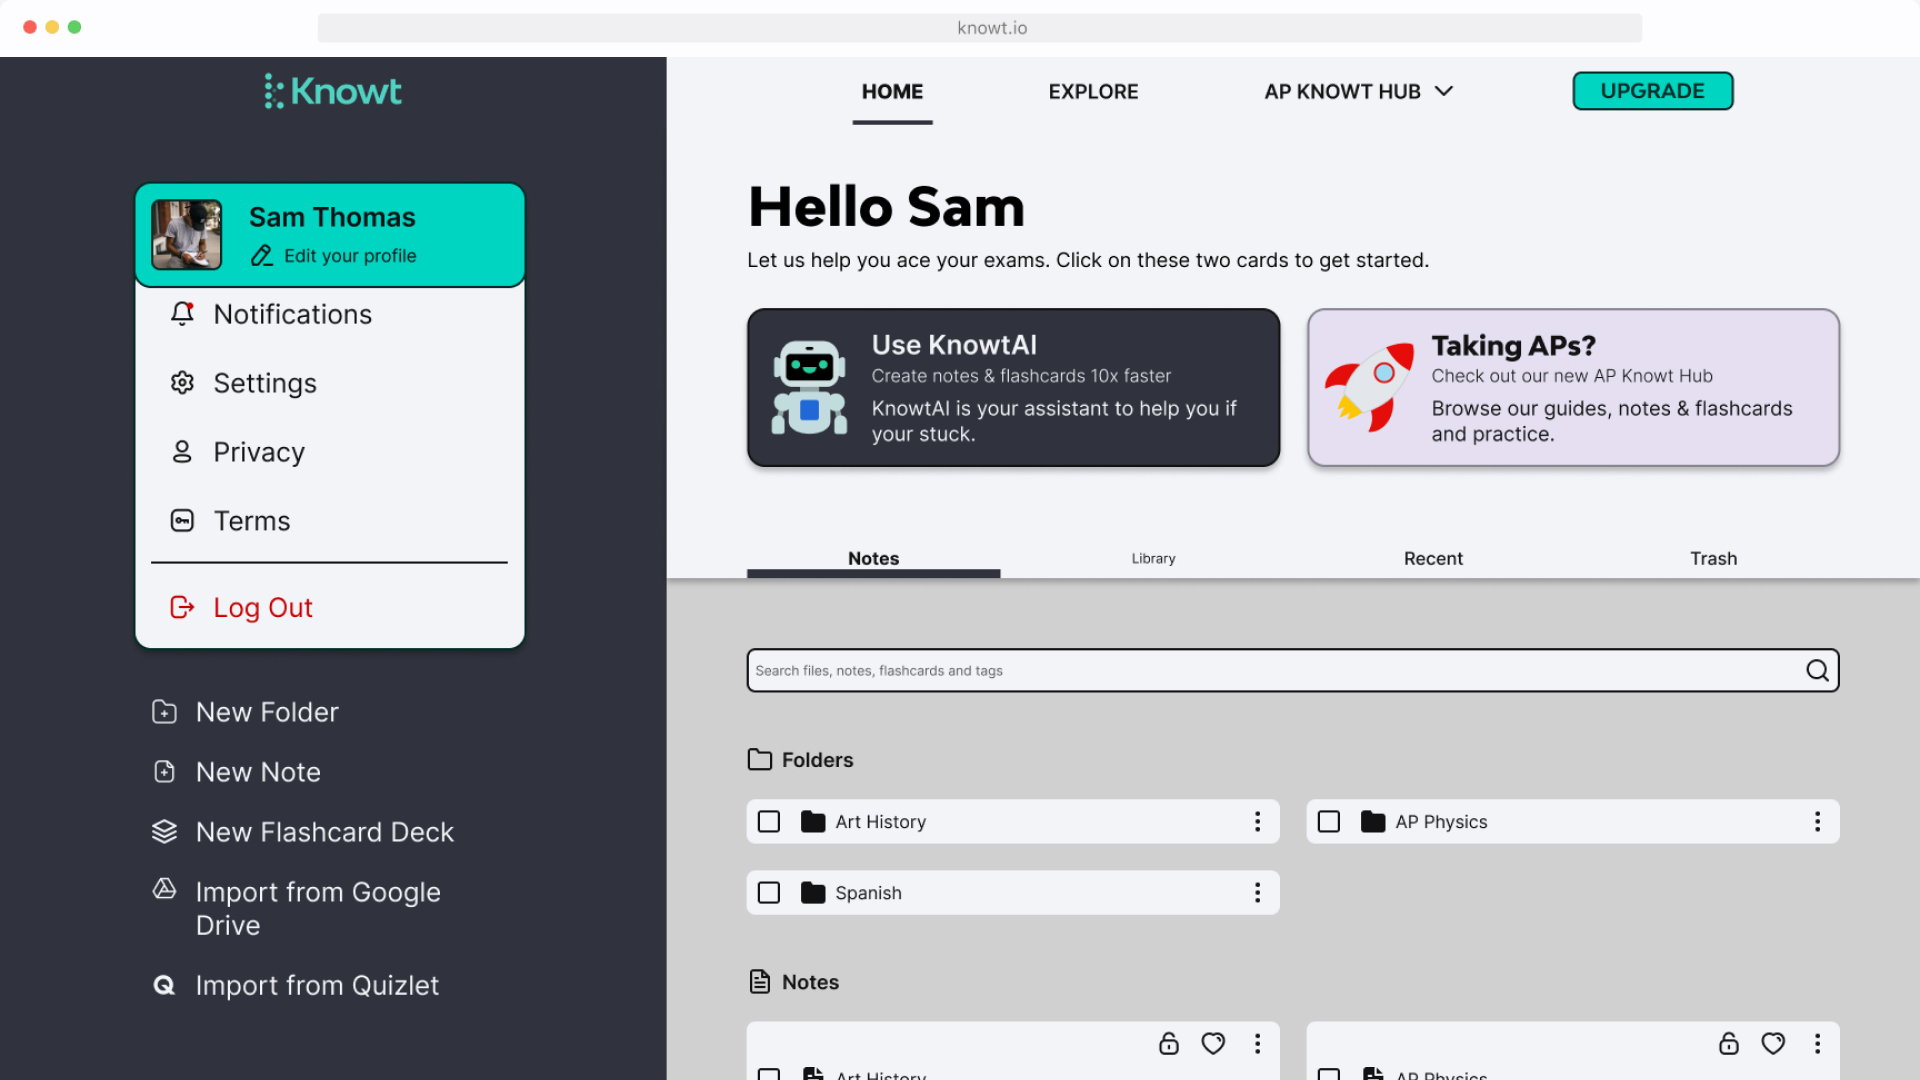Click the Upgrade button
This screenshot has width=1920, height=1080.
[1652, 91]
